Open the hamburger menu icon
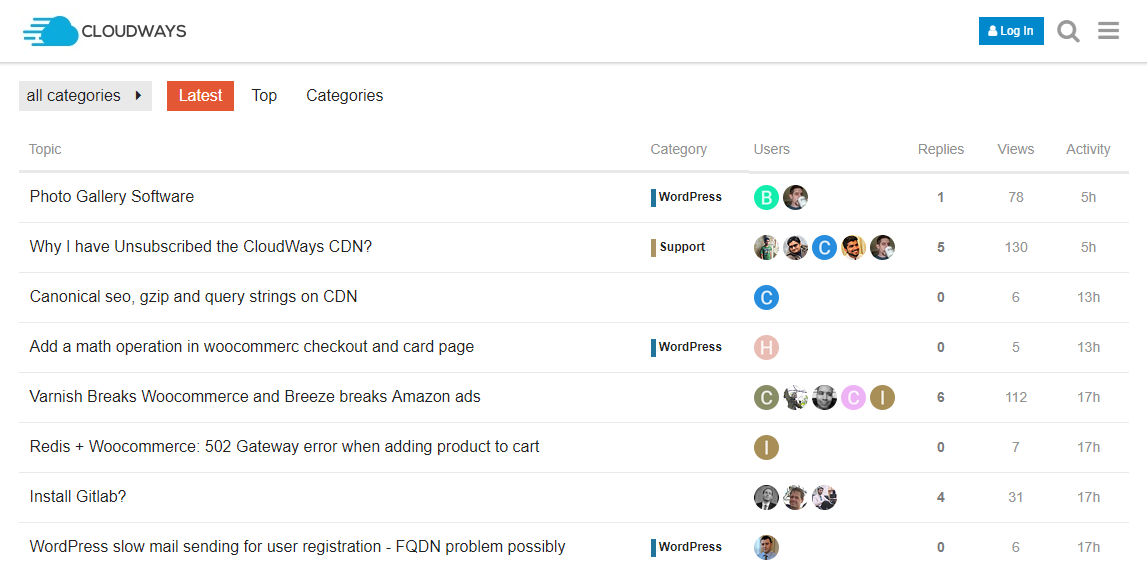The width and height of the screenshot is (1147, 572). pos(1108,31)
